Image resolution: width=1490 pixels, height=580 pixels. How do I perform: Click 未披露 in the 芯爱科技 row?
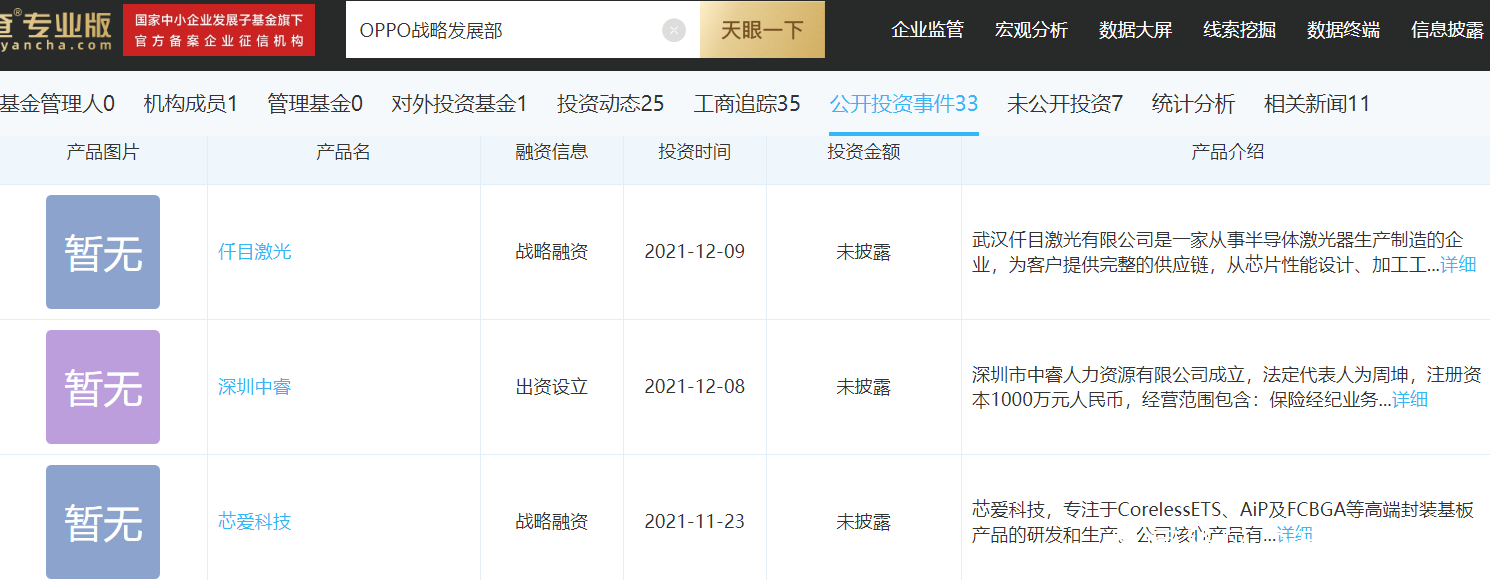(864, 521)
